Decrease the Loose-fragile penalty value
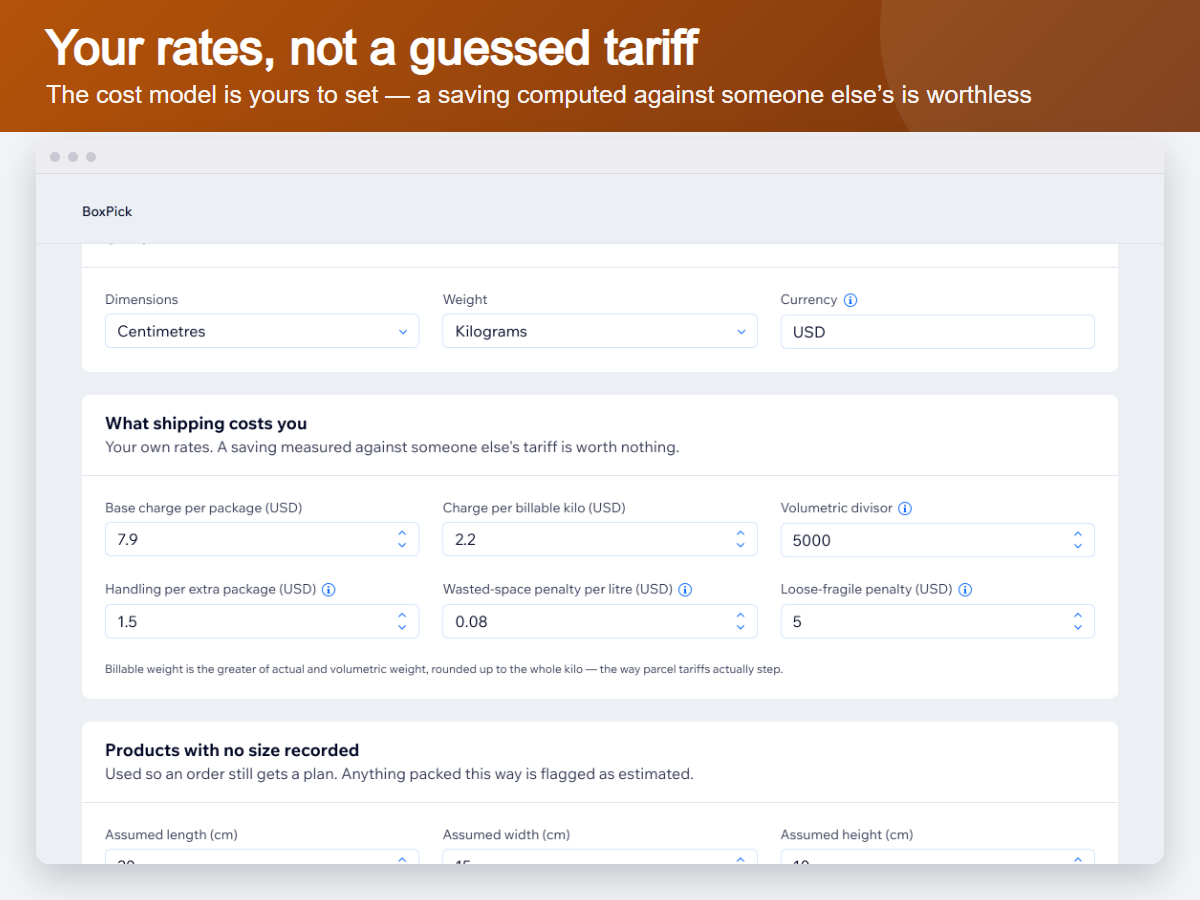This screenshot has height=900, width=1200. (1078, 628)
